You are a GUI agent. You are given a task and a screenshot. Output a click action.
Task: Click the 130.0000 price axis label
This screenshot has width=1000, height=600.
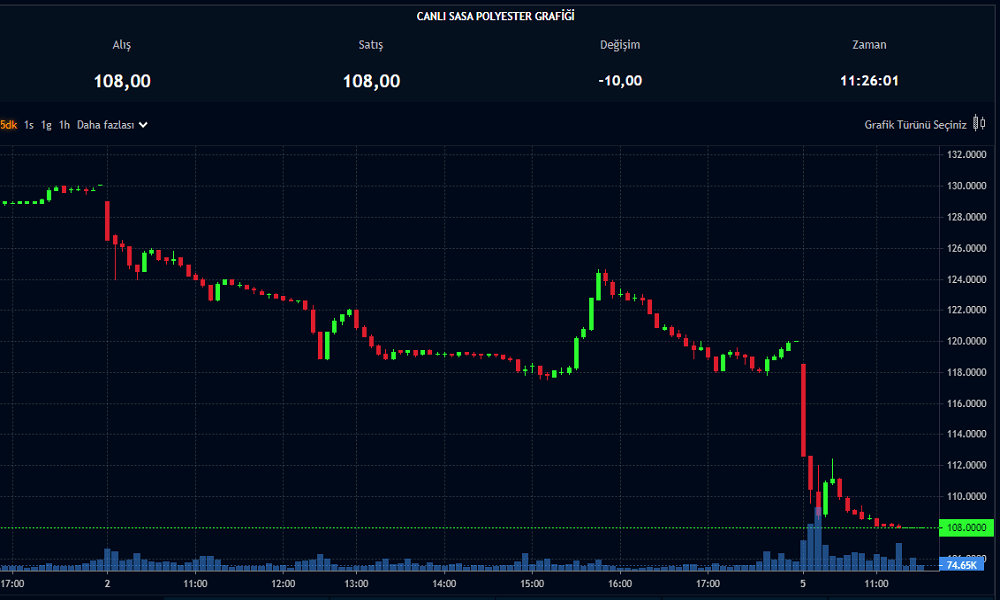click(966, 186)
